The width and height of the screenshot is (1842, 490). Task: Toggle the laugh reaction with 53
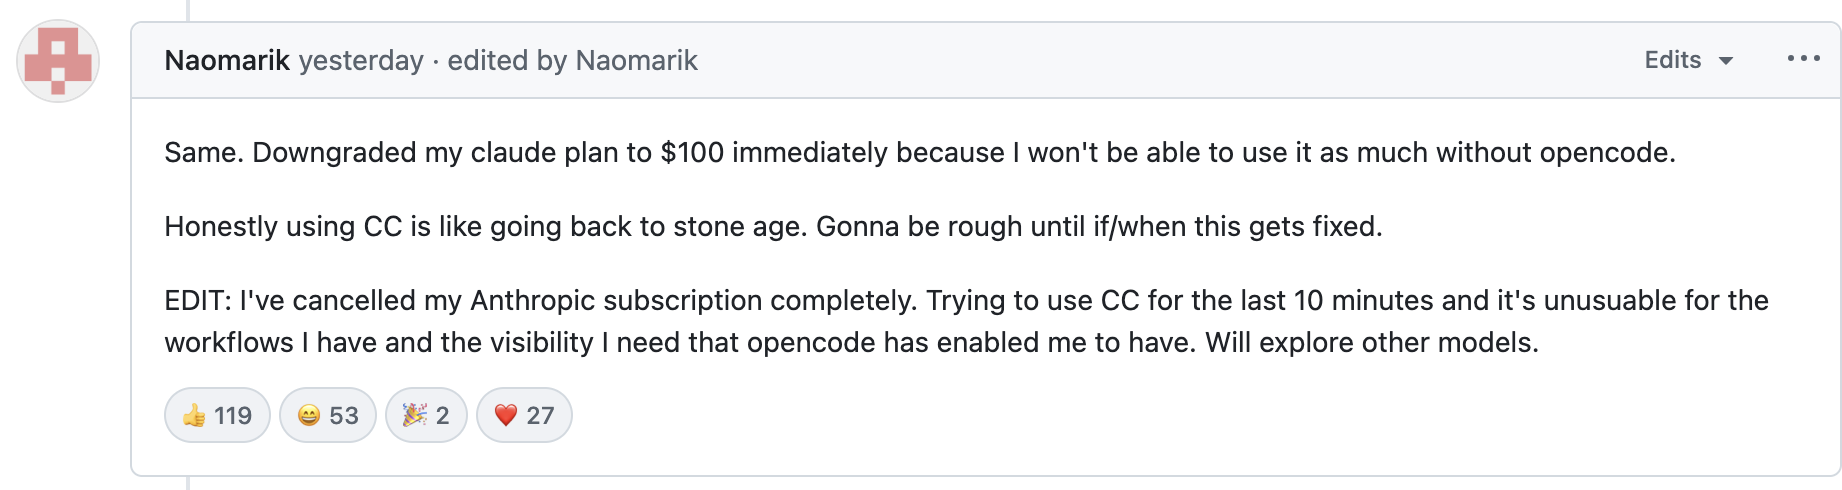[327, 415]
